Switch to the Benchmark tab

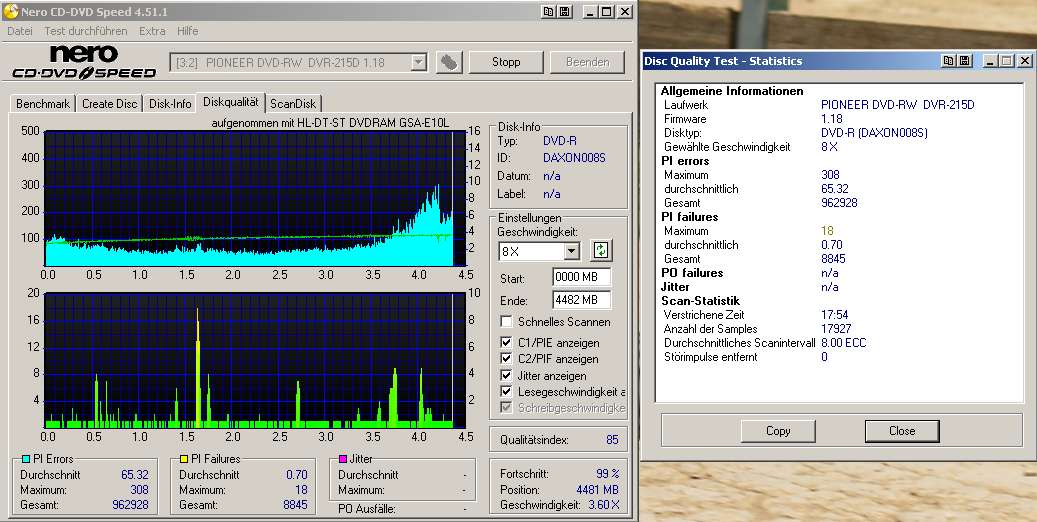coord(43,103)
